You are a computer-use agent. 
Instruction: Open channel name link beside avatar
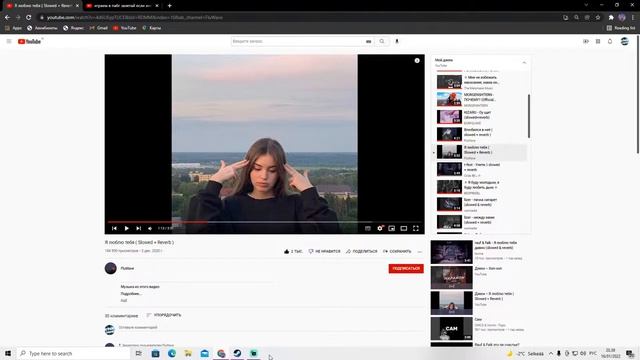click(127, 268)
